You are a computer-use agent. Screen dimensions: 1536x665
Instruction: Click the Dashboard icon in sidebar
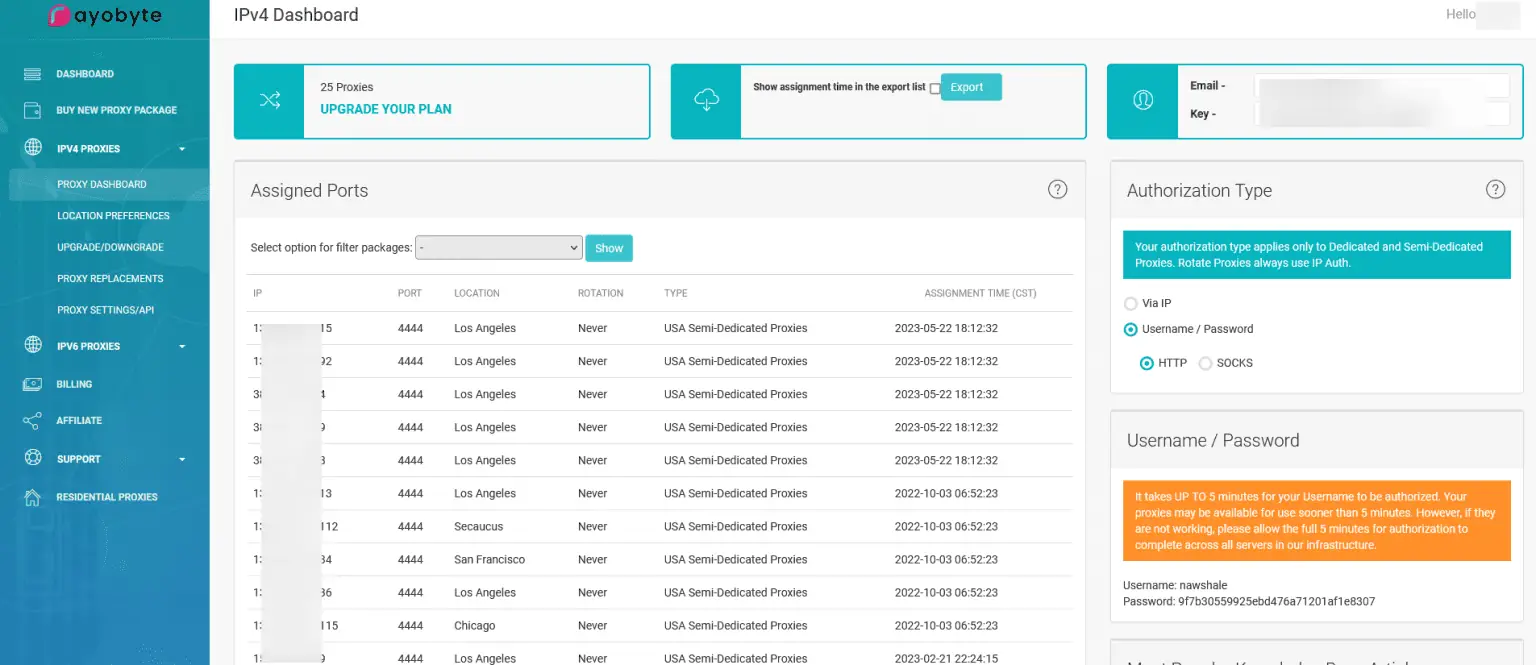32,74
